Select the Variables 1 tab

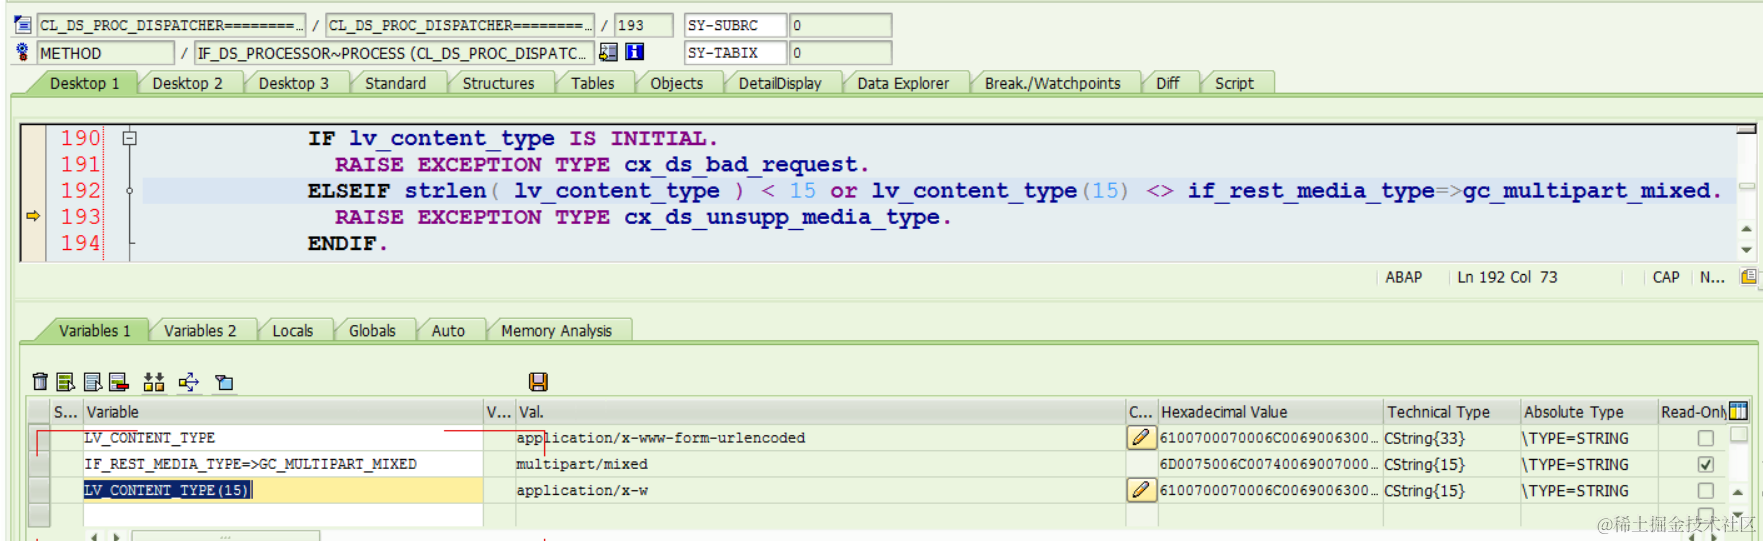click(x=95, y=330)
